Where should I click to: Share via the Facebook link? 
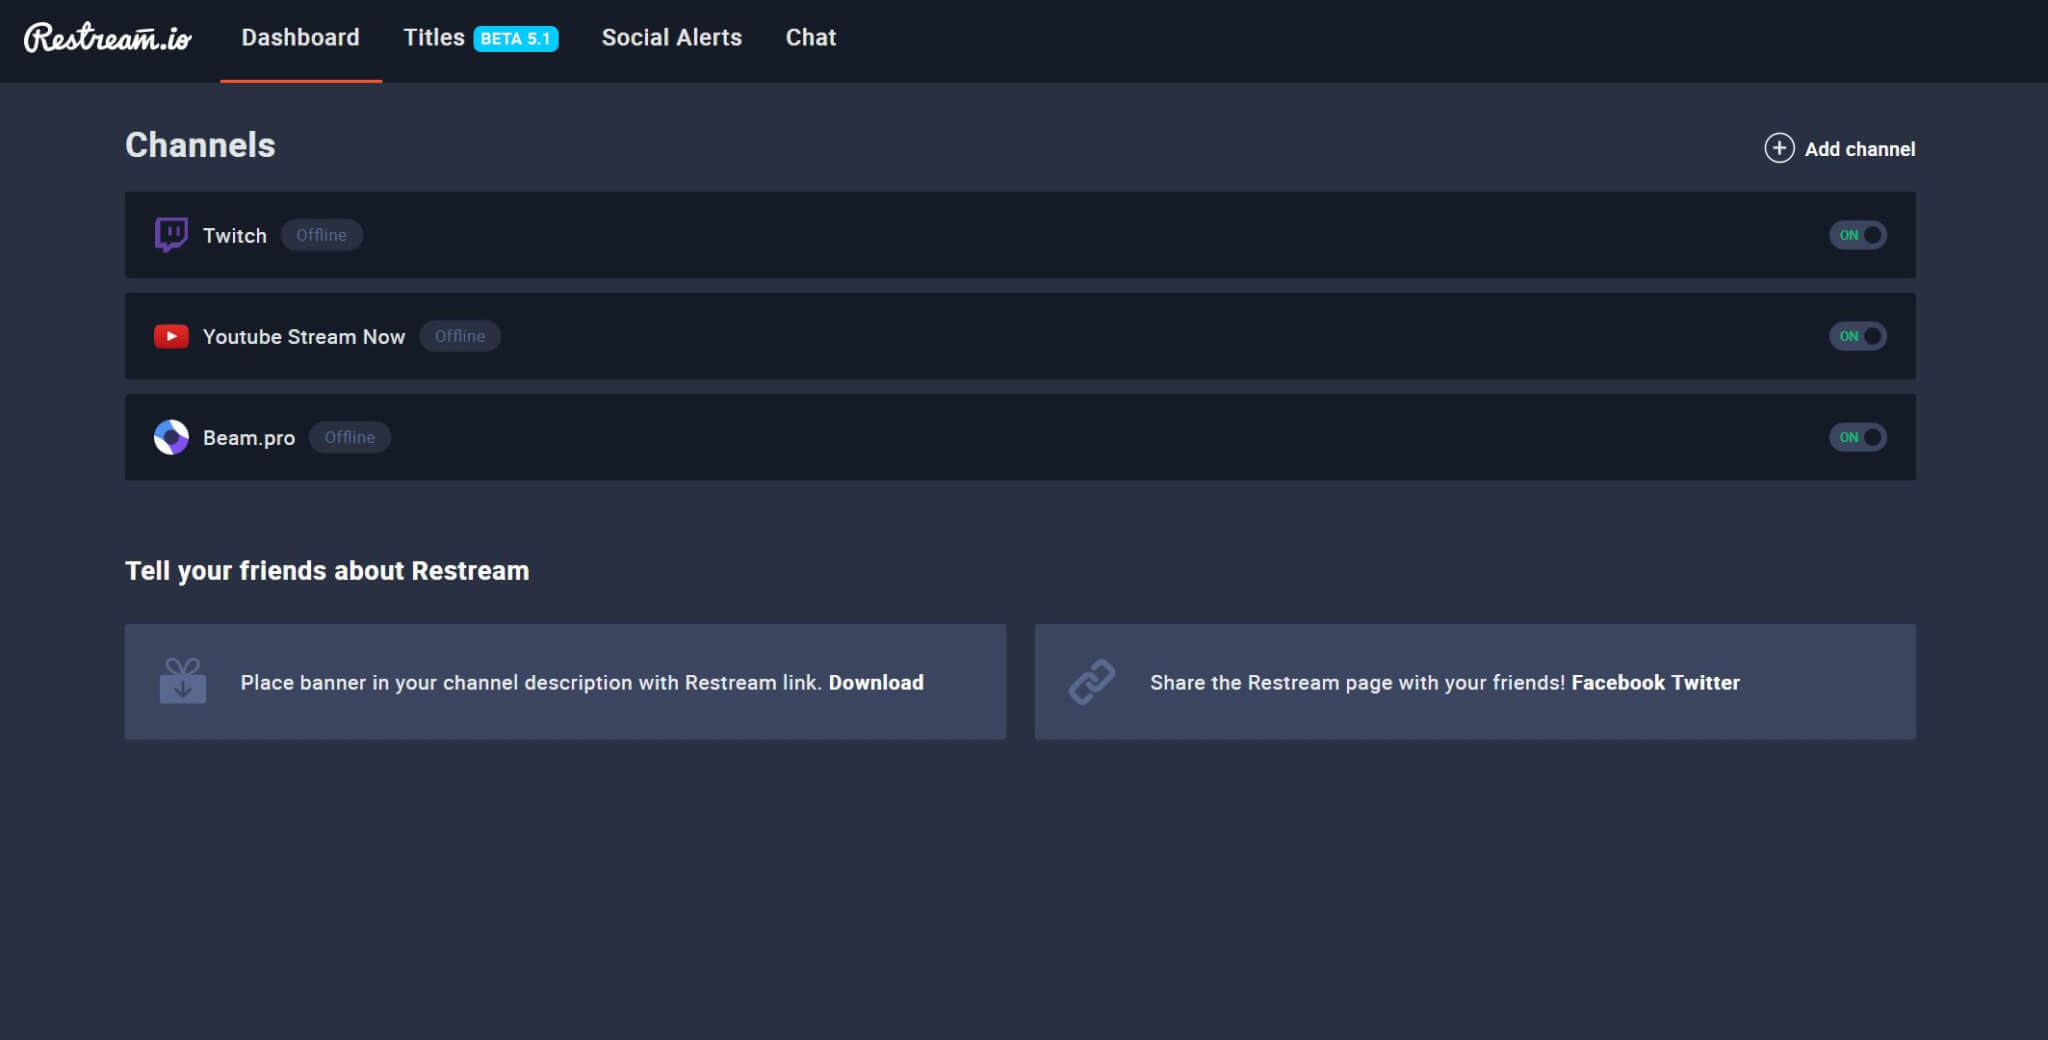pyautogui.click(x=1618, y=682)
